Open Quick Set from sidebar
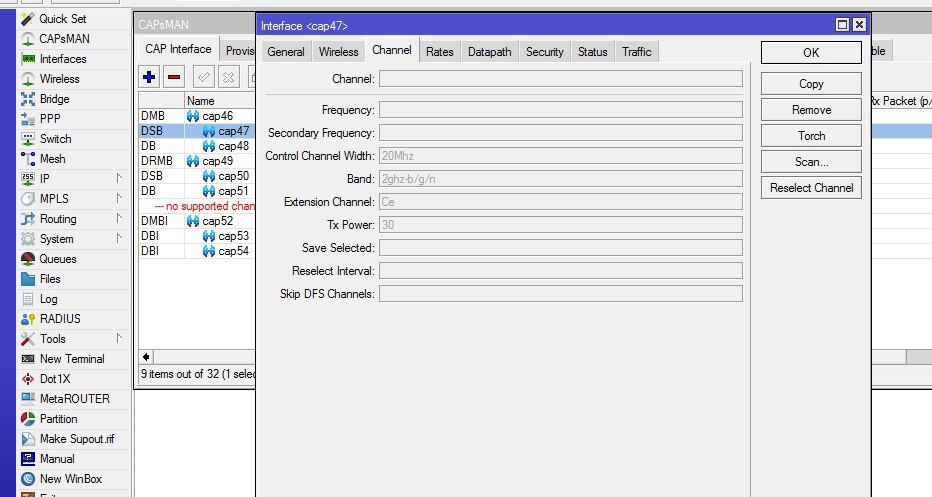932x497 pixels. (62, 19)
